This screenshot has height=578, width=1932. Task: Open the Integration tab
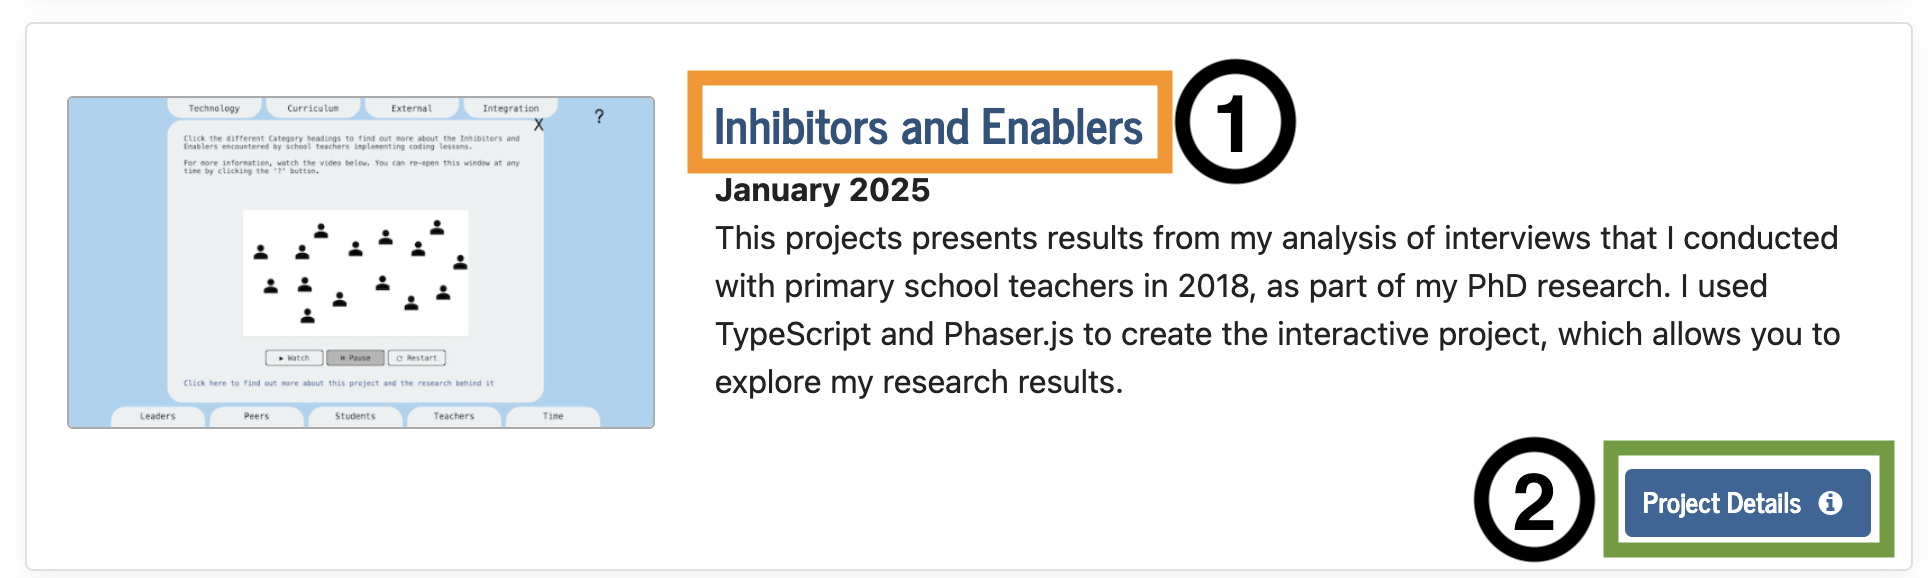510,108
